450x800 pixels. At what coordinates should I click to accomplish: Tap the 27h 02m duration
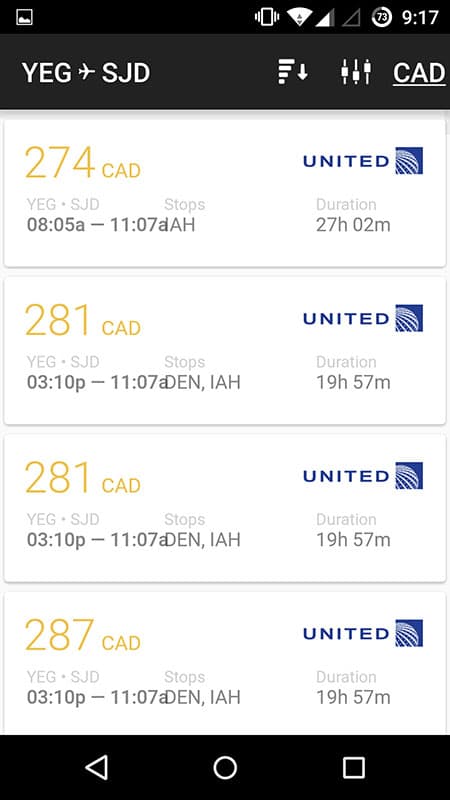[x=353, y=224]
